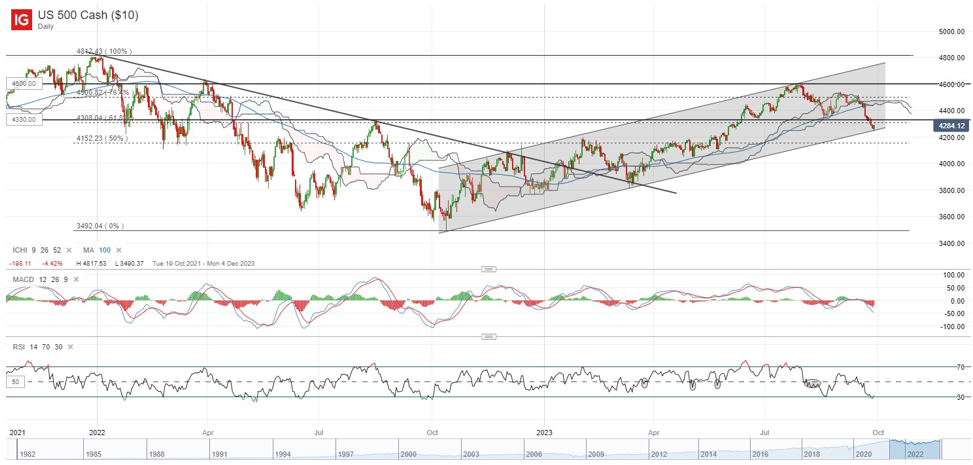This screenshot has width=973, height=465.
Task: Select the 4812.43 (100%) Fibonacci label
Action: (104, 52)
